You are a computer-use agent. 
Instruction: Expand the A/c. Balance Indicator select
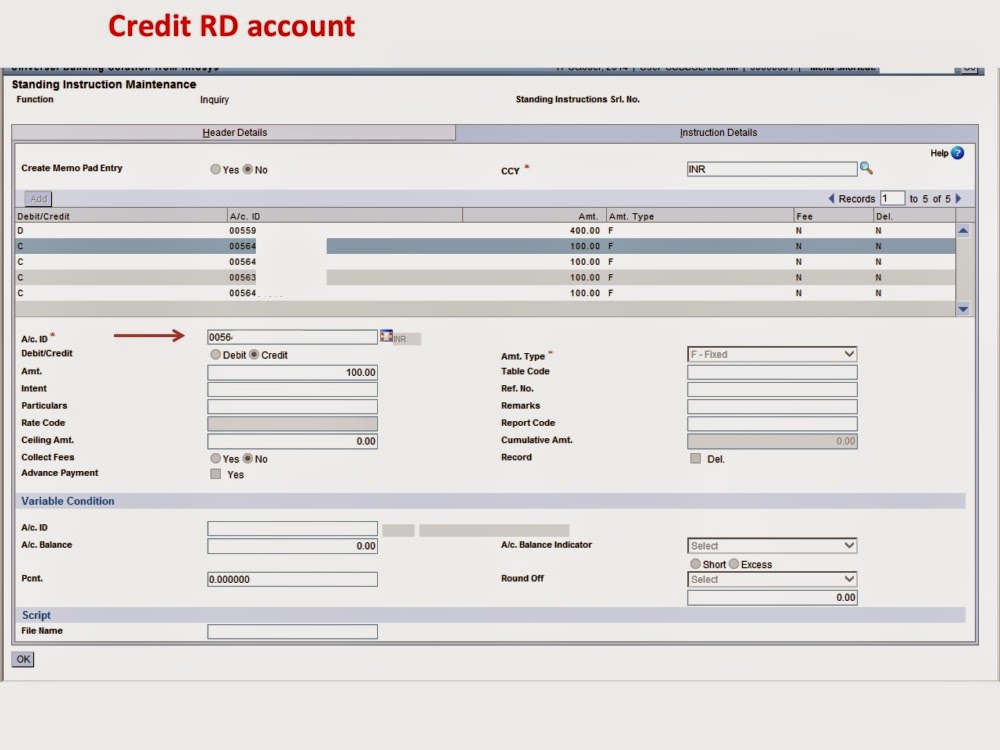[x=849, y=545]
